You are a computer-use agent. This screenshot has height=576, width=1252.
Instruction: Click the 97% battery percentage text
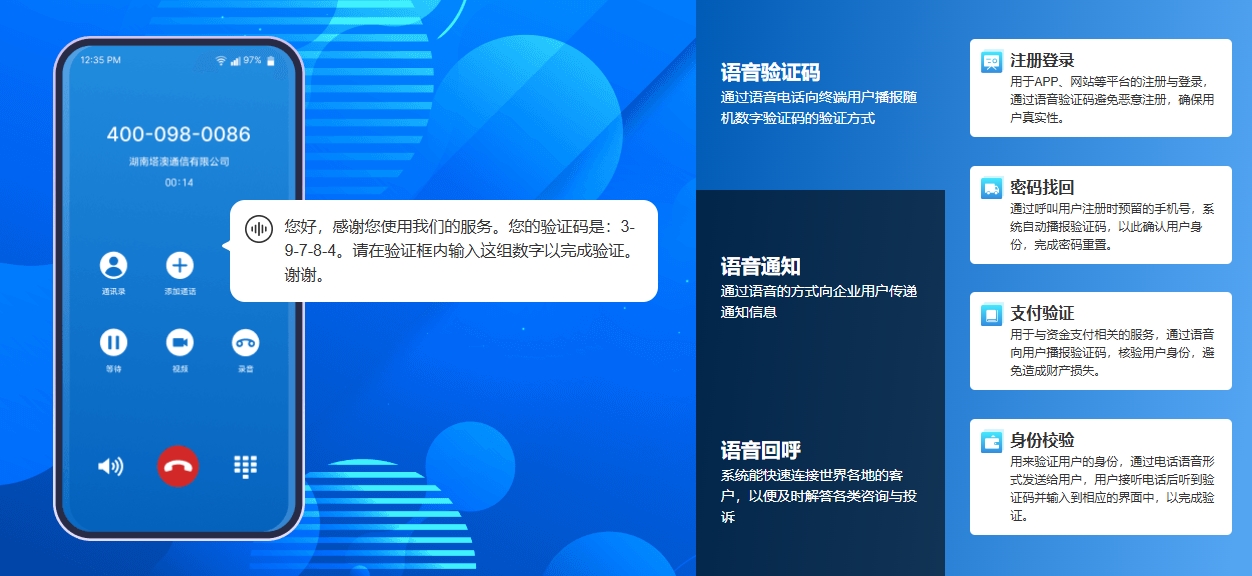click(252, 61)
